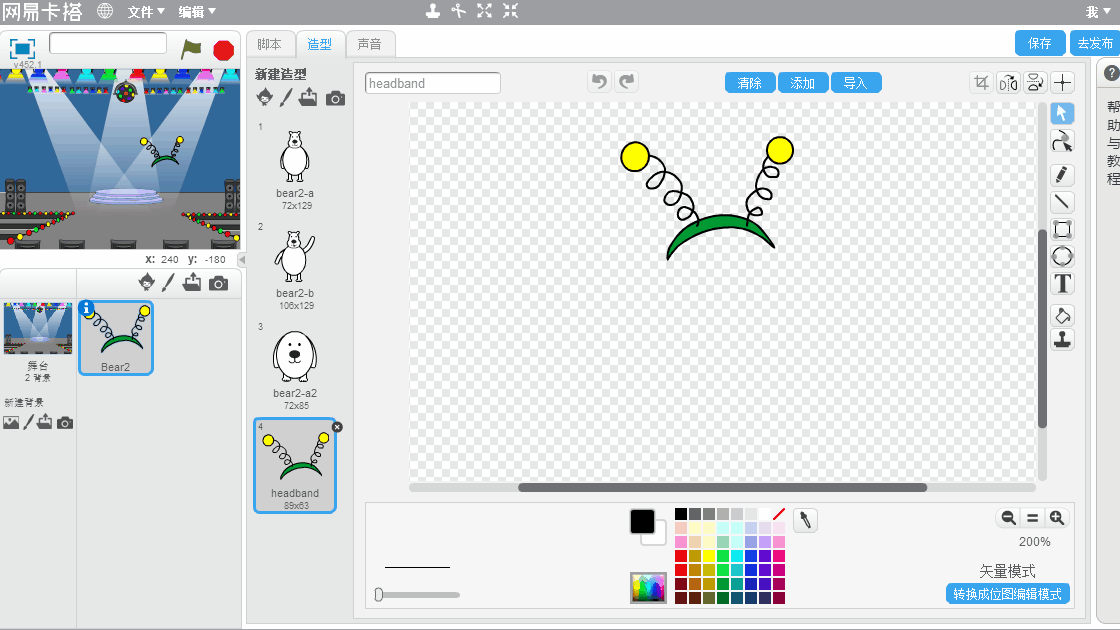Open the 文件 dropdown menu

point(146,12)
